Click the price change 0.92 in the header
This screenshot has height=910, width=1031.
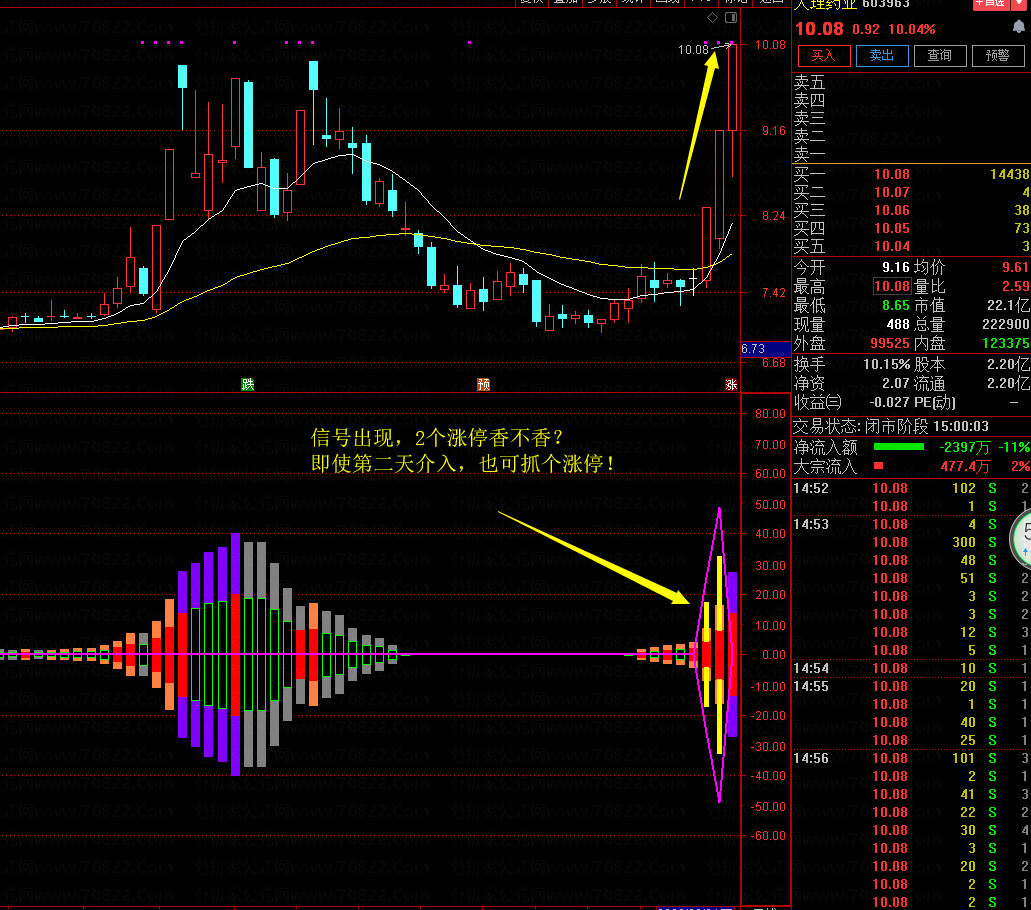(x=865, y=30)
